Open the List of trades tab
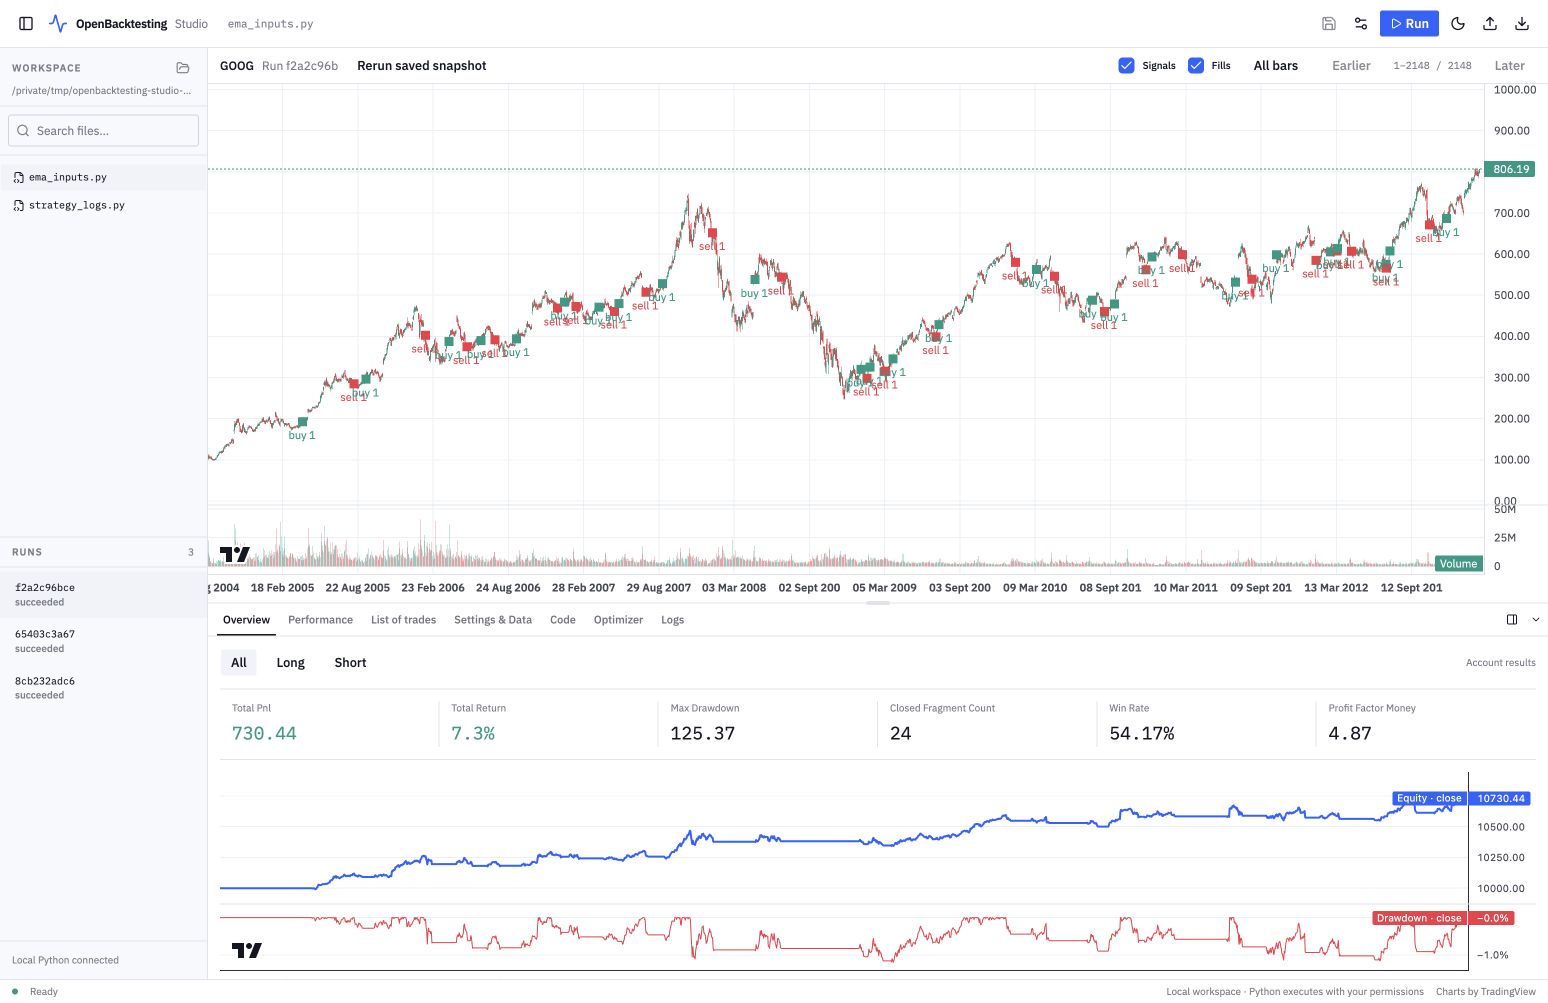This screenshot has width=1548, height=1003. 403,620
